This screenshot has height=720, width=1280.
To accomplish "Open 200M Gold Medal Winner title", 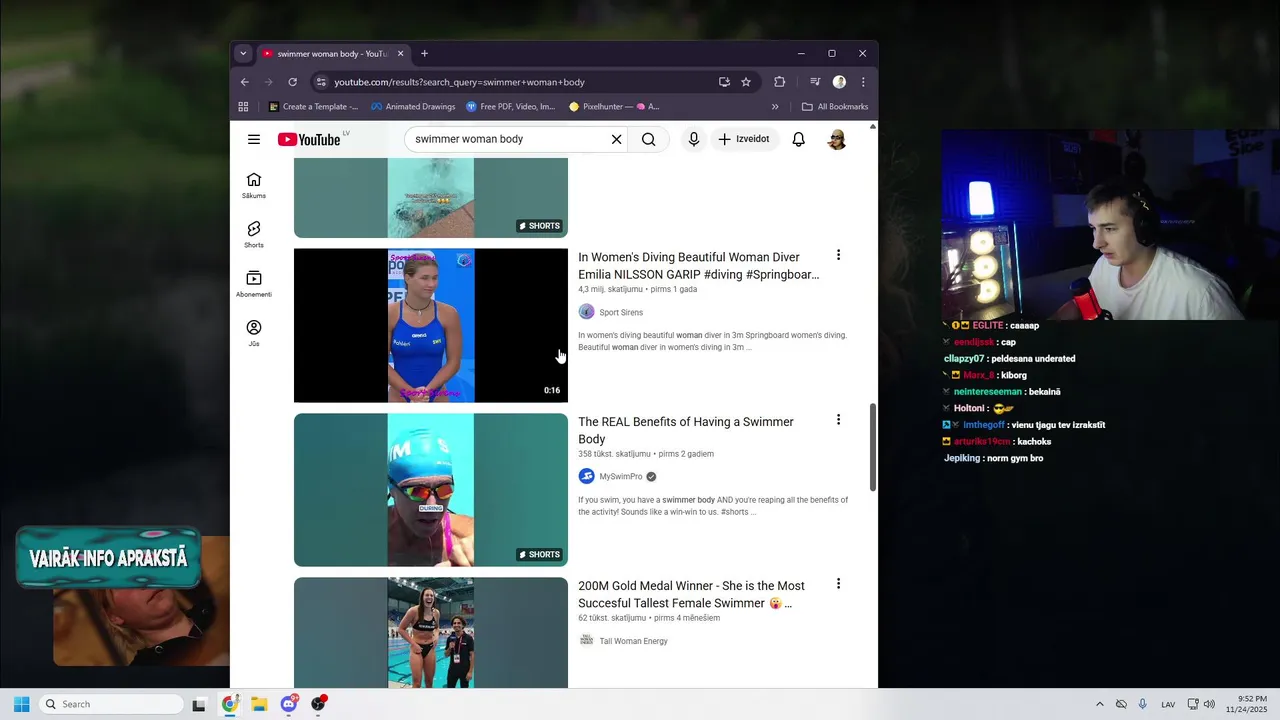I will [691, 594].
